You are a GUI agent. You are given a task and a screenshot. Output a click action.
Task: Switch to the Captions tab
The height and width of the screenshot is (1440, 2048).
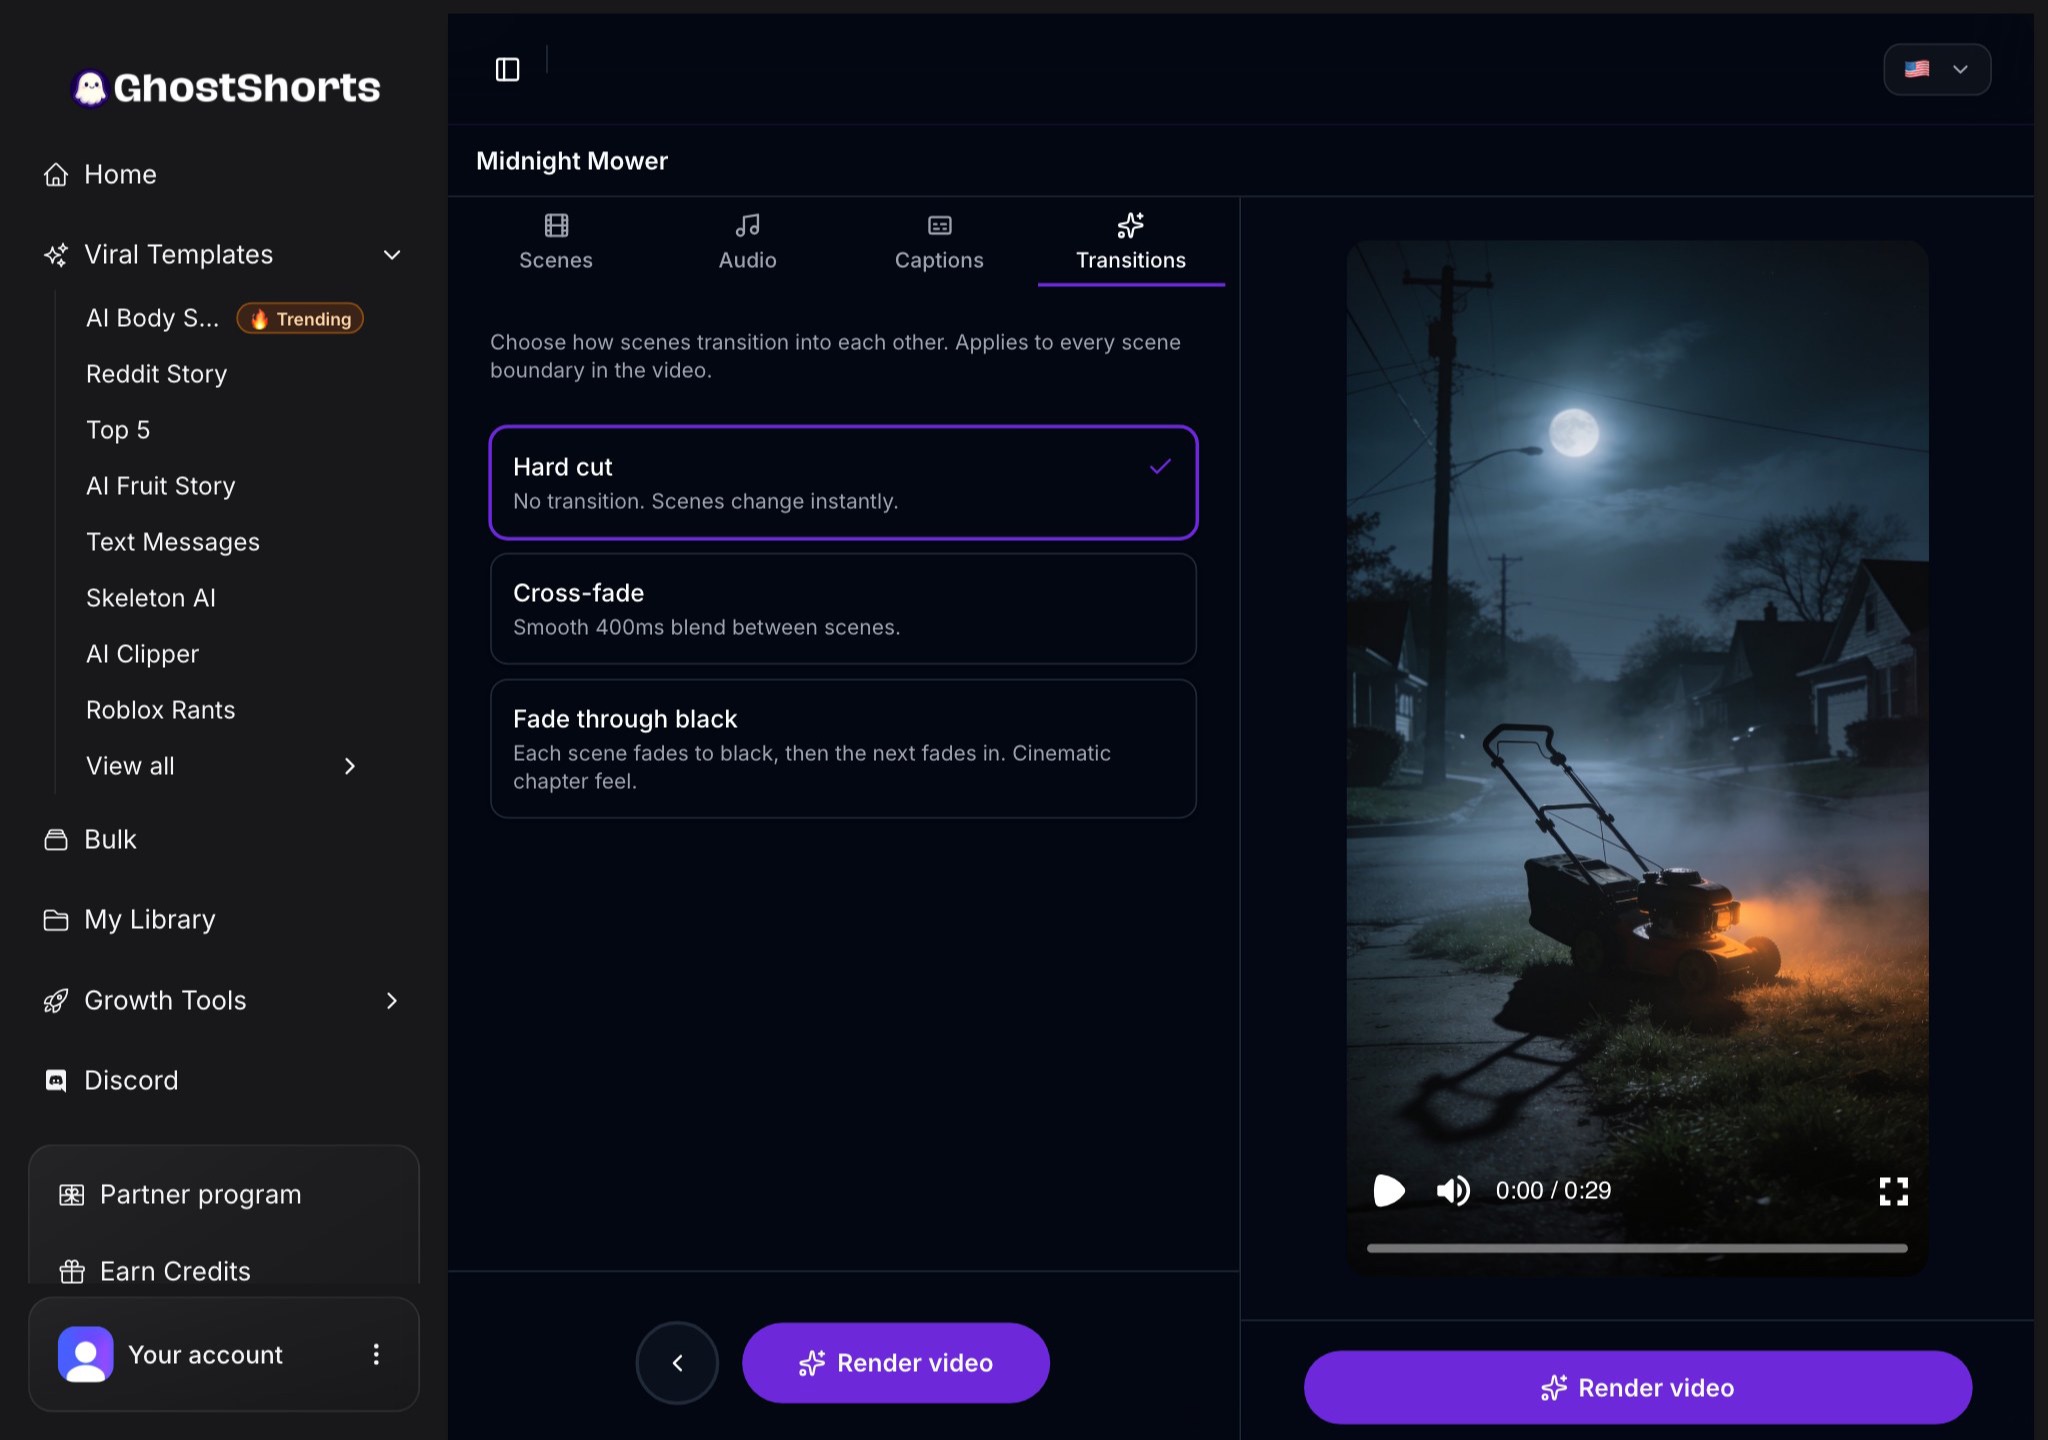939,242
